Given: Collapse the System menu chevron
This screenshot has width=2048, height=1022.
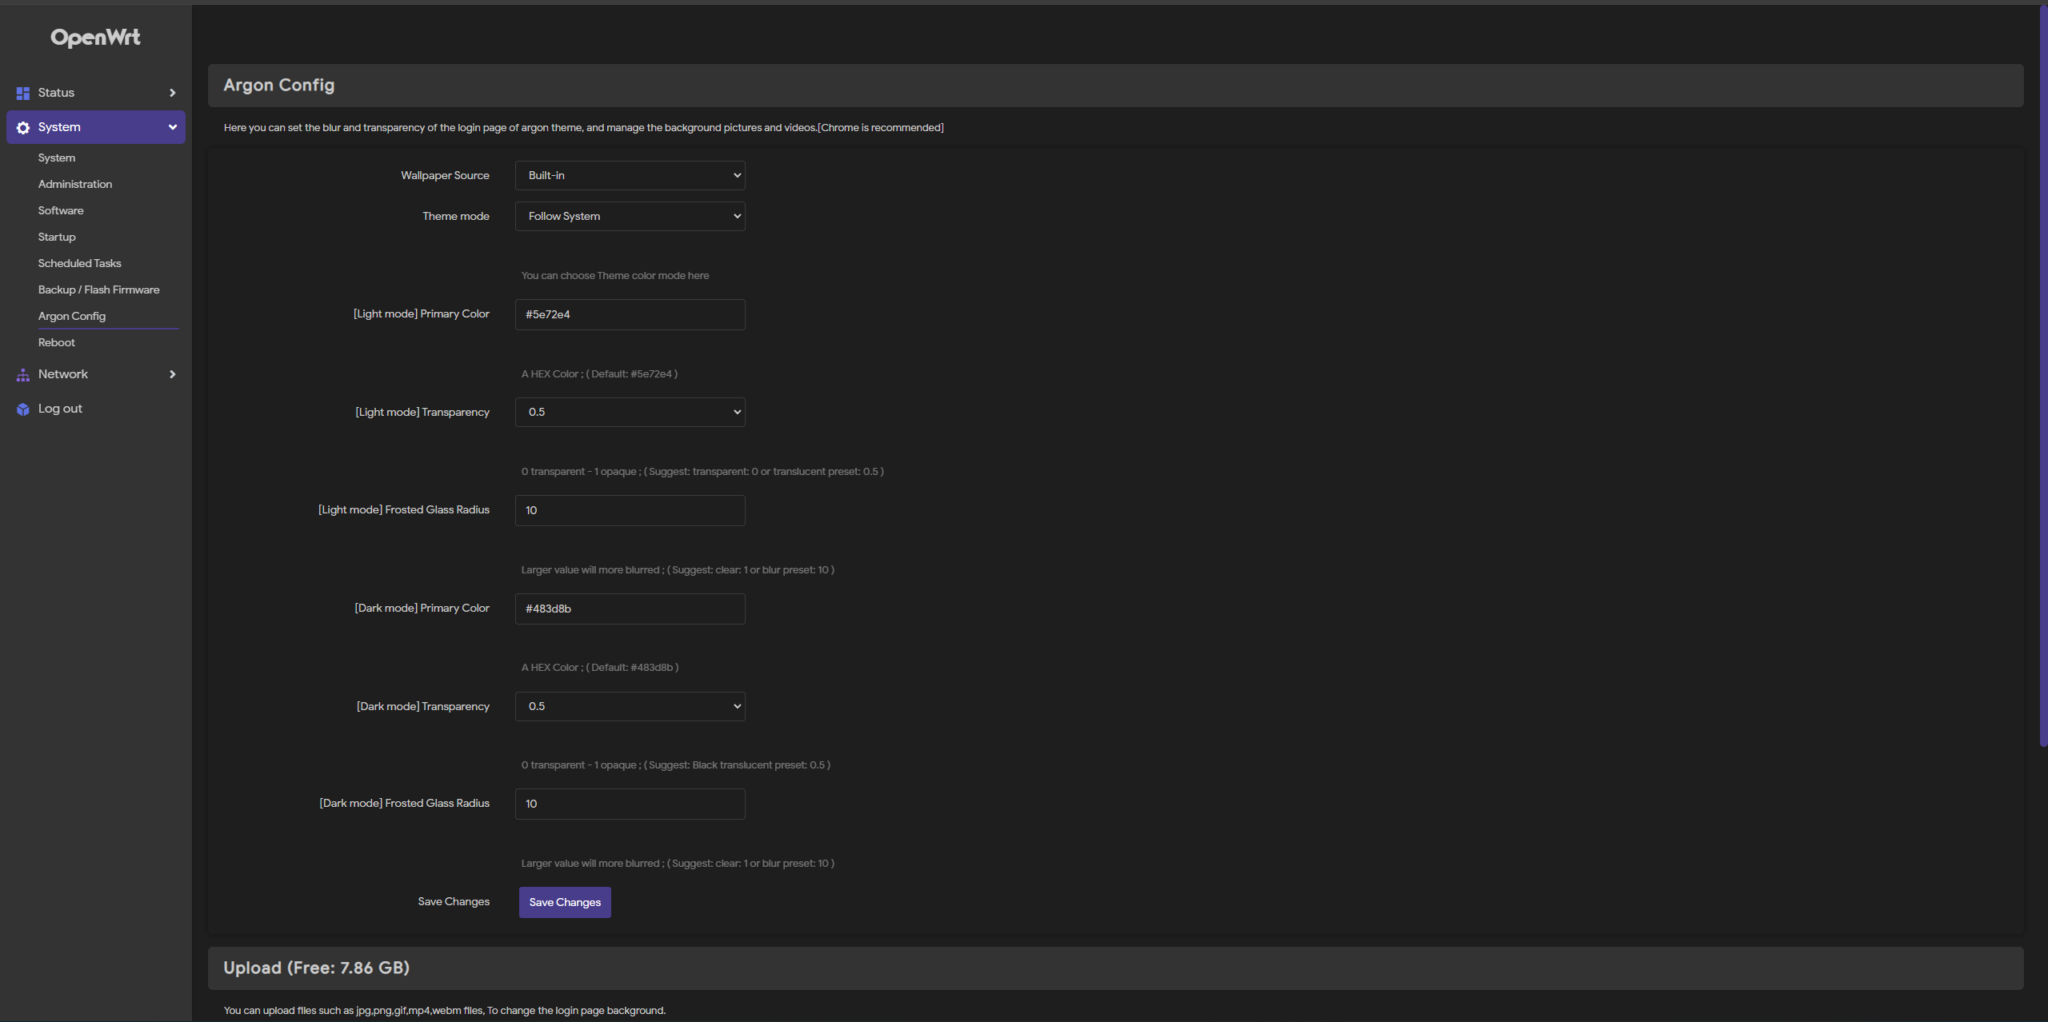Looking at the screenshot, I should [172, 127].
